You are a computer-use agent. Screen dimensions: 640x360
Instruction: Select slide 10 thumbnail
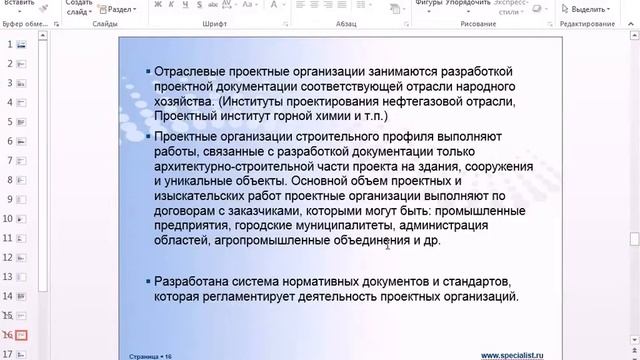[x=21, y=219]
